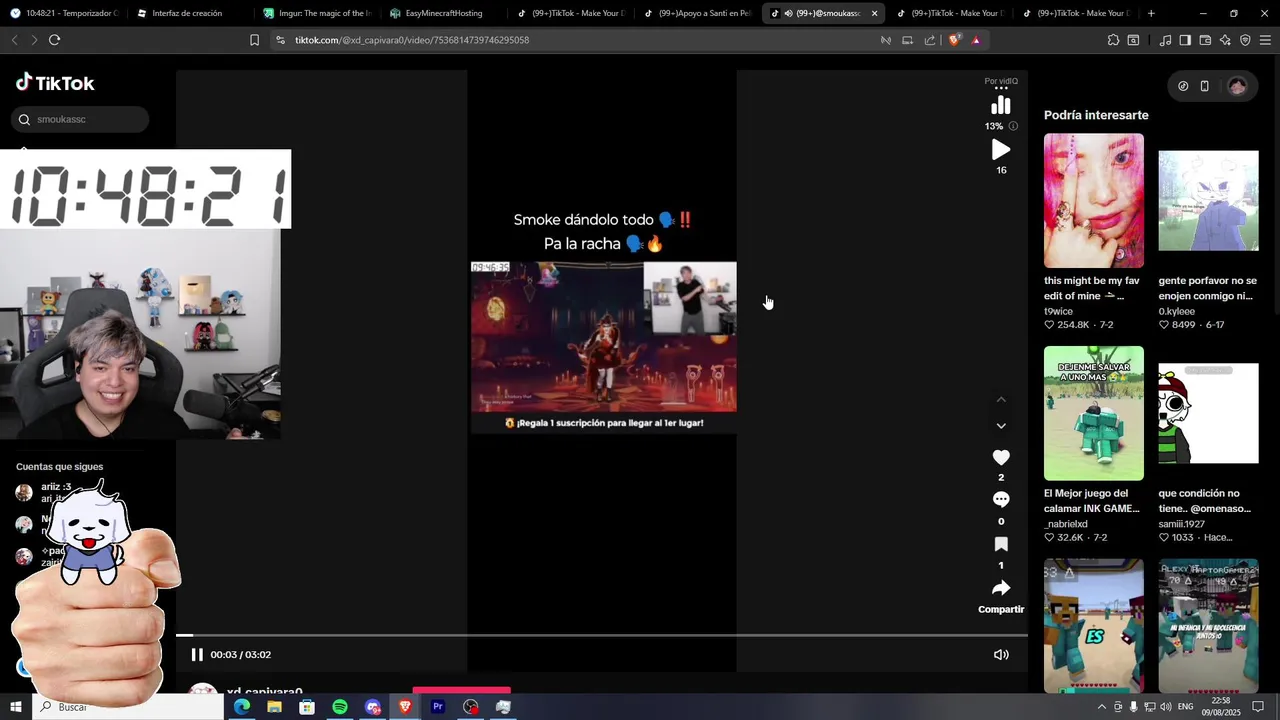The height and width of the screenshot is (720, 1280).
Task: Open Windows Start menu
Action: click(x=16, y=707)
